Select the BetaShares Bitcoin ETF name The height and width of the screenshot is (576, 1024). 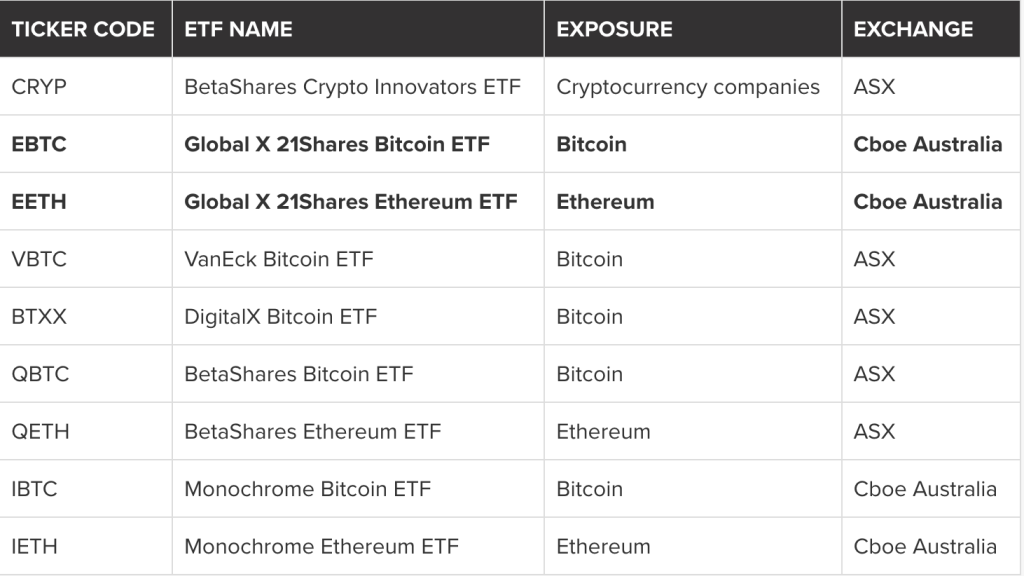point(298,374)
